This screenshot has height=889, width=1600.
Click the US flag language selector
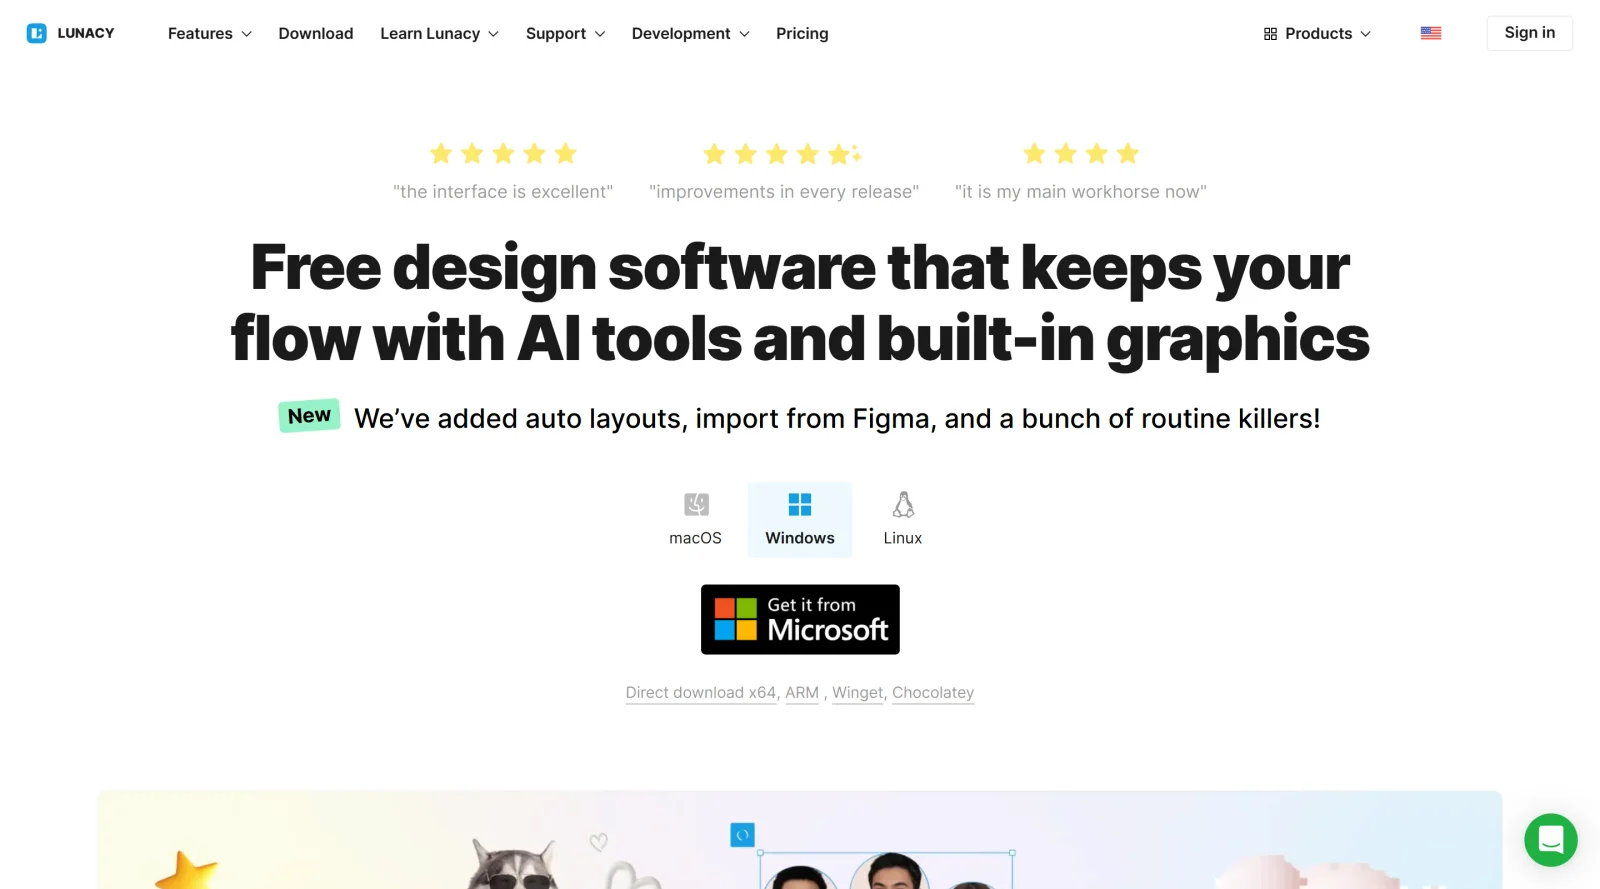[x=1431, y=33]
